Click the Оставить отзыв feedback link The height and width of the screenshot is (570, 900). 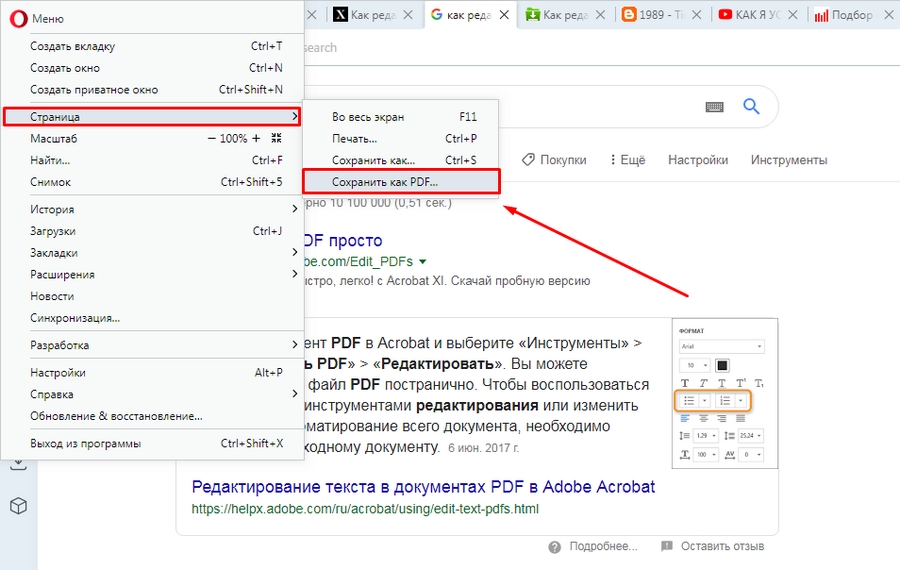712,546
